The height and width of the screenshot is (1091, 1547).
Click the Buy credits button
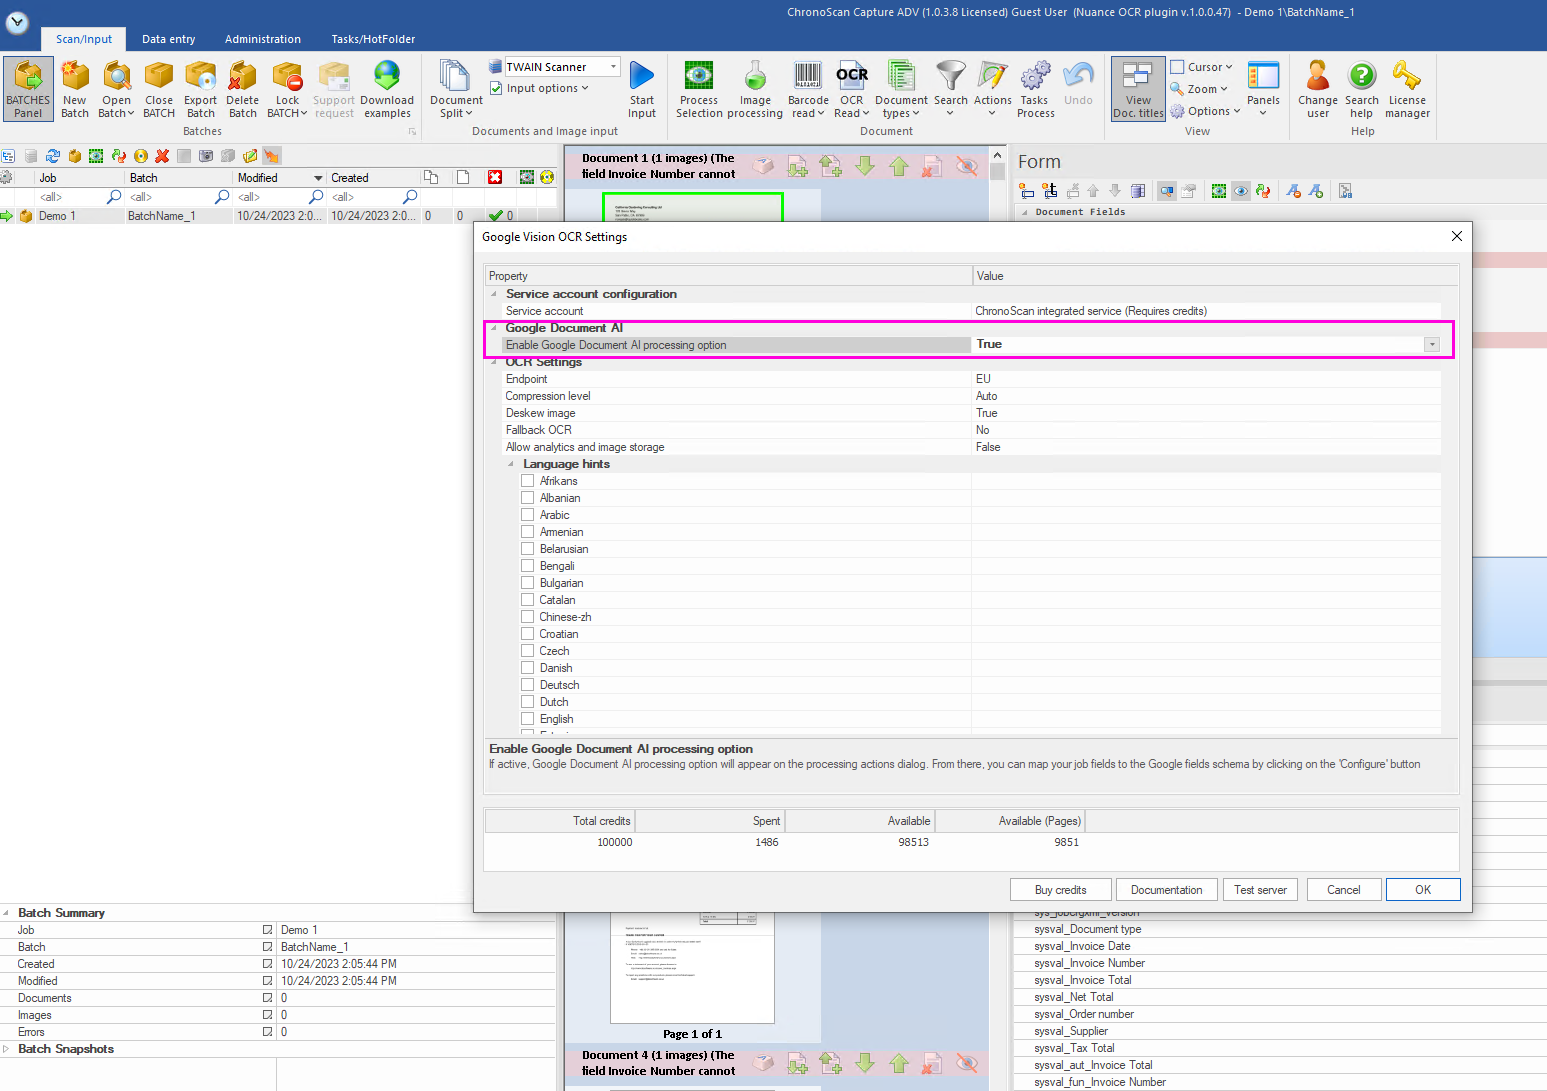pyautogui.click(x=1060, y=890)
